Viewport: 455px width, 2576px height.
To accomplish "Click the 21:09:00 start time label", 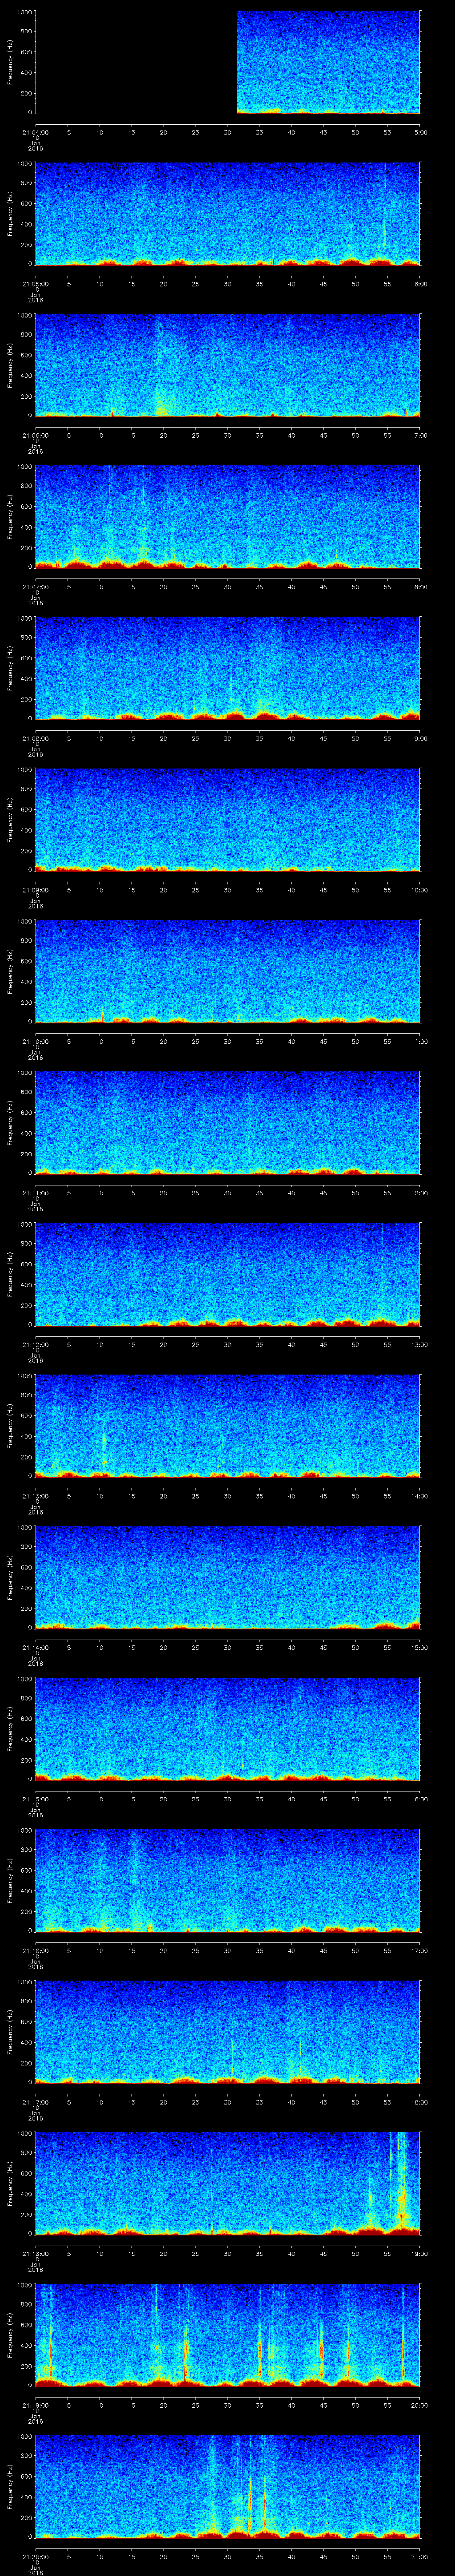I will (x=35, y=890).
